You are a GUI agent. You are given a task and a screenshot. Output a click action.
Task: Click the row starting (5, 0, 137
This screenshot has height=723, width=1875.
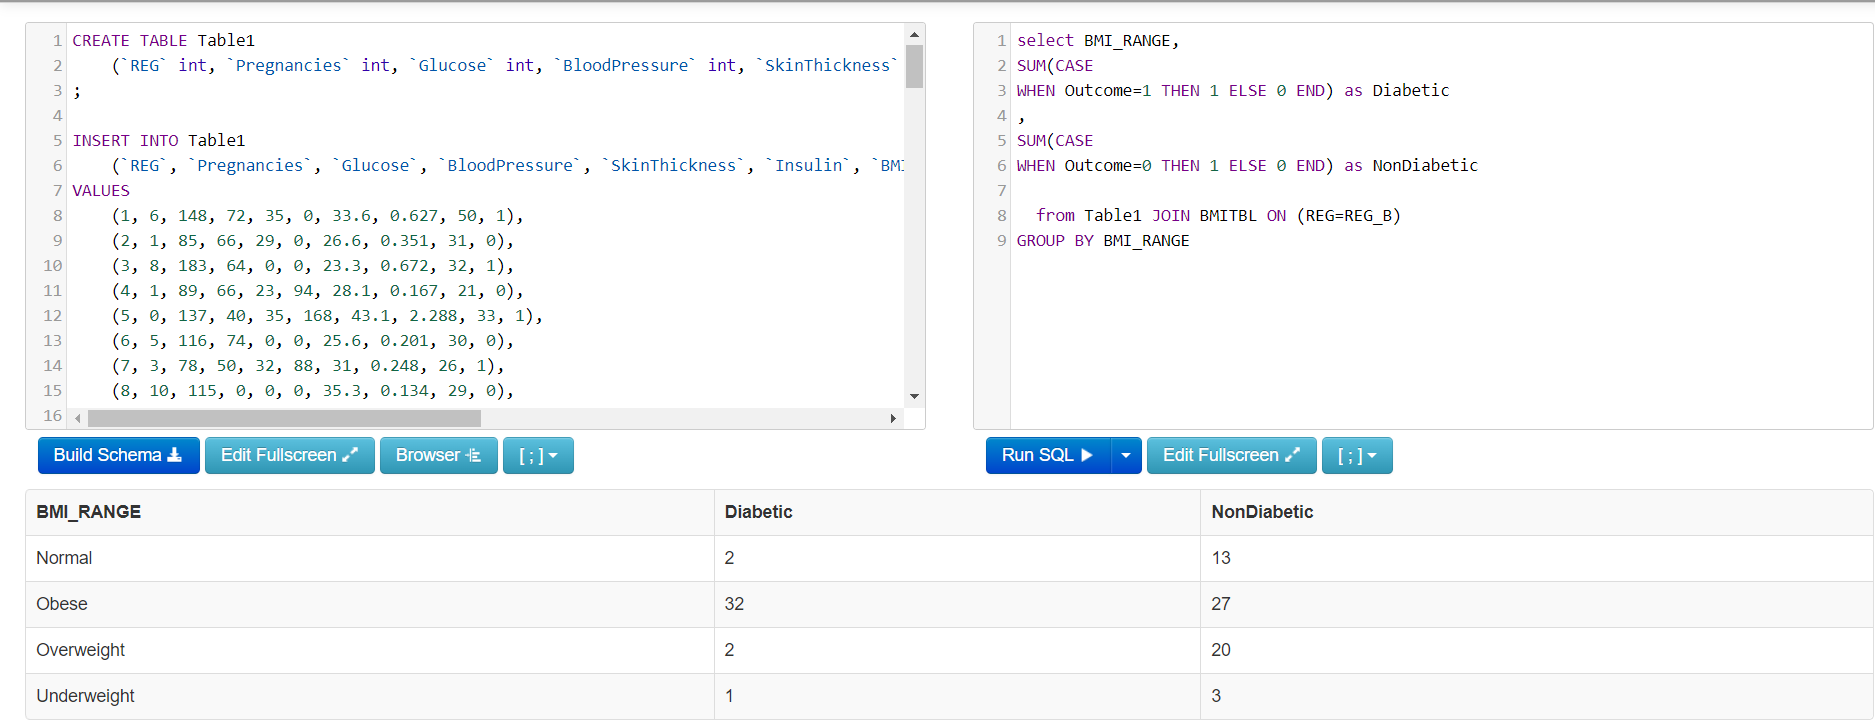pos(327,316)
